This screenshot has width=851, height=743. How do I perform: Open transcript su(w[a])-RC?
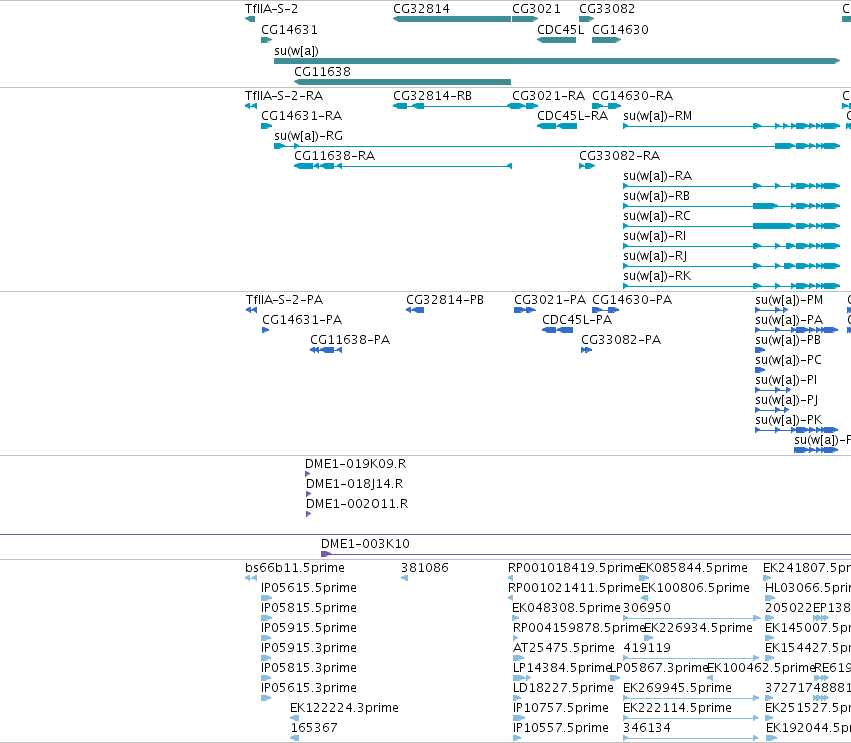point(657,216)
